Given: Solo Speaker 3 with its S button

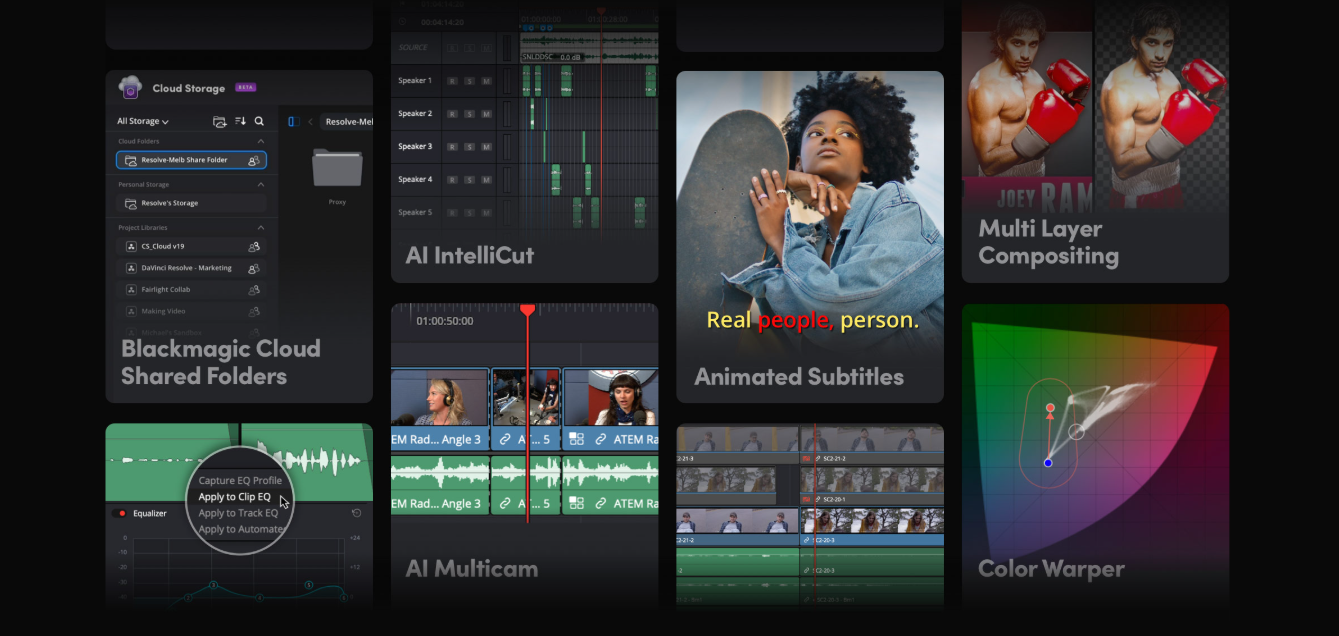Looking at the screenshot, I should pos(469,147).
